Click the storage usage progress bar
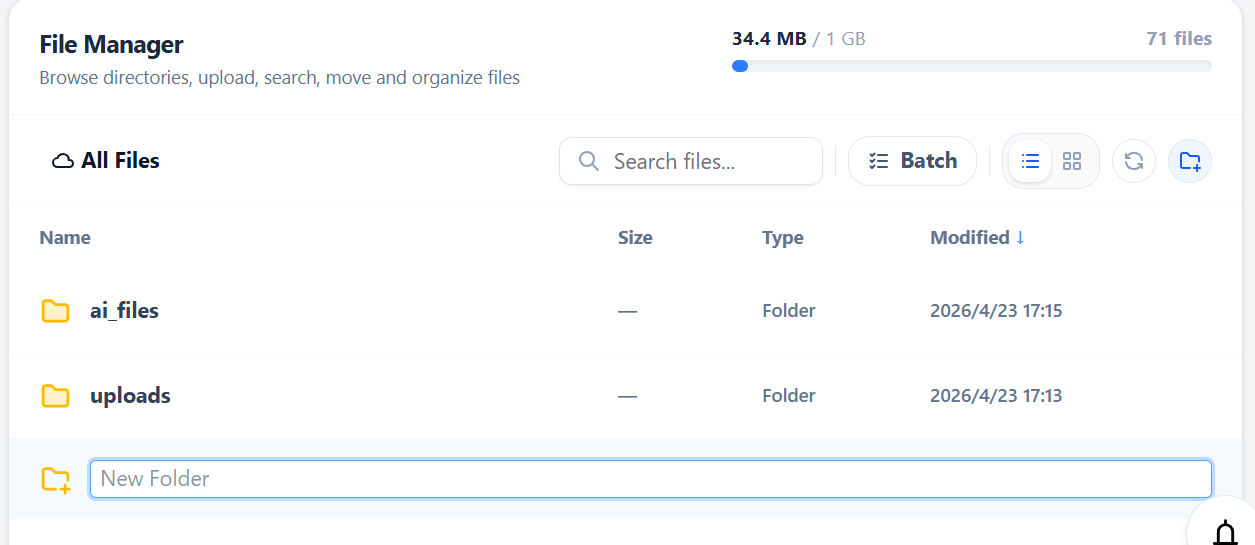The height and width of the screenshot is (545, 1255). coord(972,66)
